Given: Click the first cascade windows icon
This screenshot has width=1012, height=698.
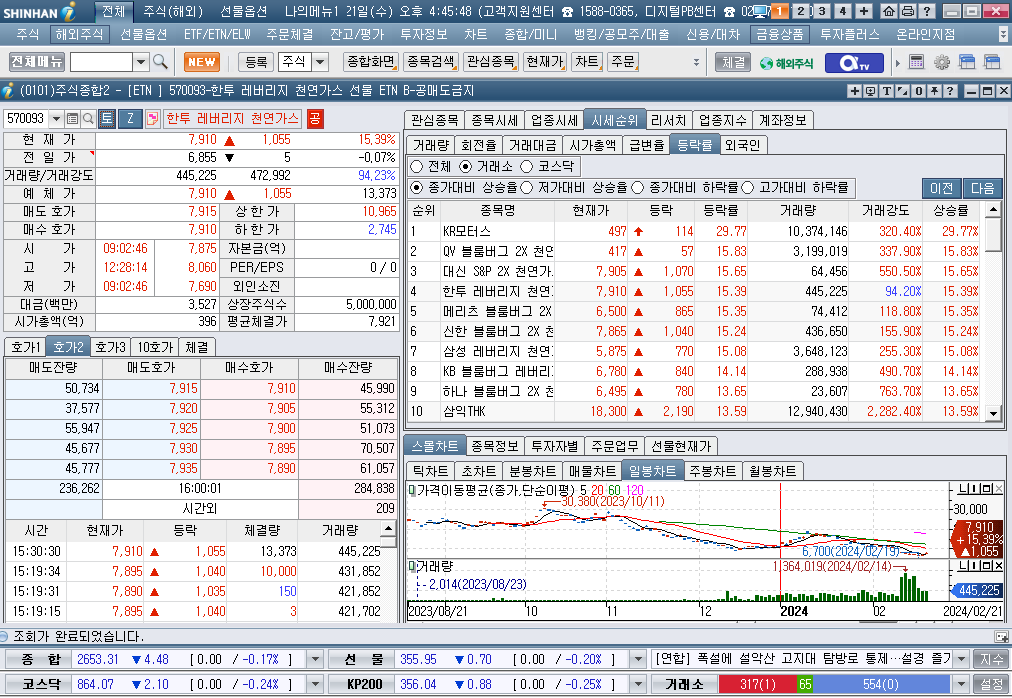Looking at the screenshot, I should [967, 62].
